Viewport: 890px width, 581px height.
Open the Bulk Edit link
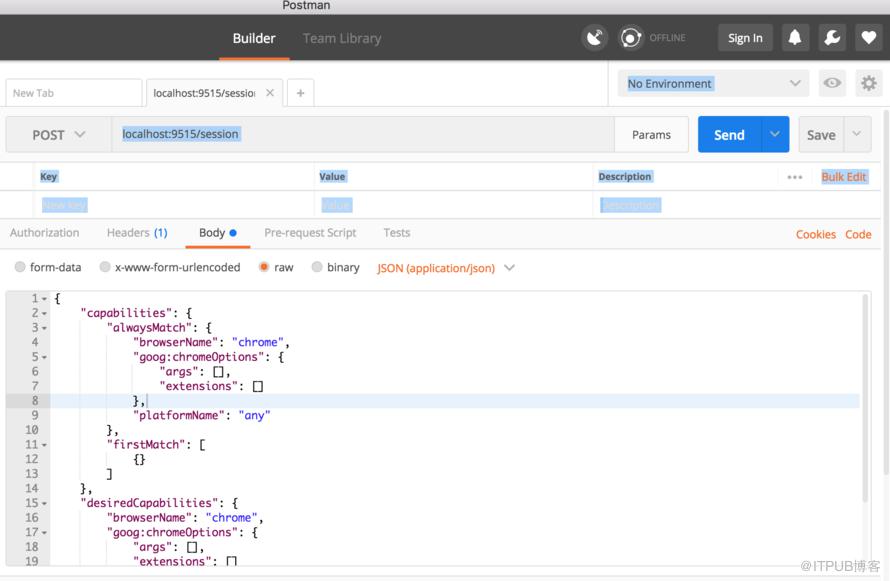(x=843, y=176)
